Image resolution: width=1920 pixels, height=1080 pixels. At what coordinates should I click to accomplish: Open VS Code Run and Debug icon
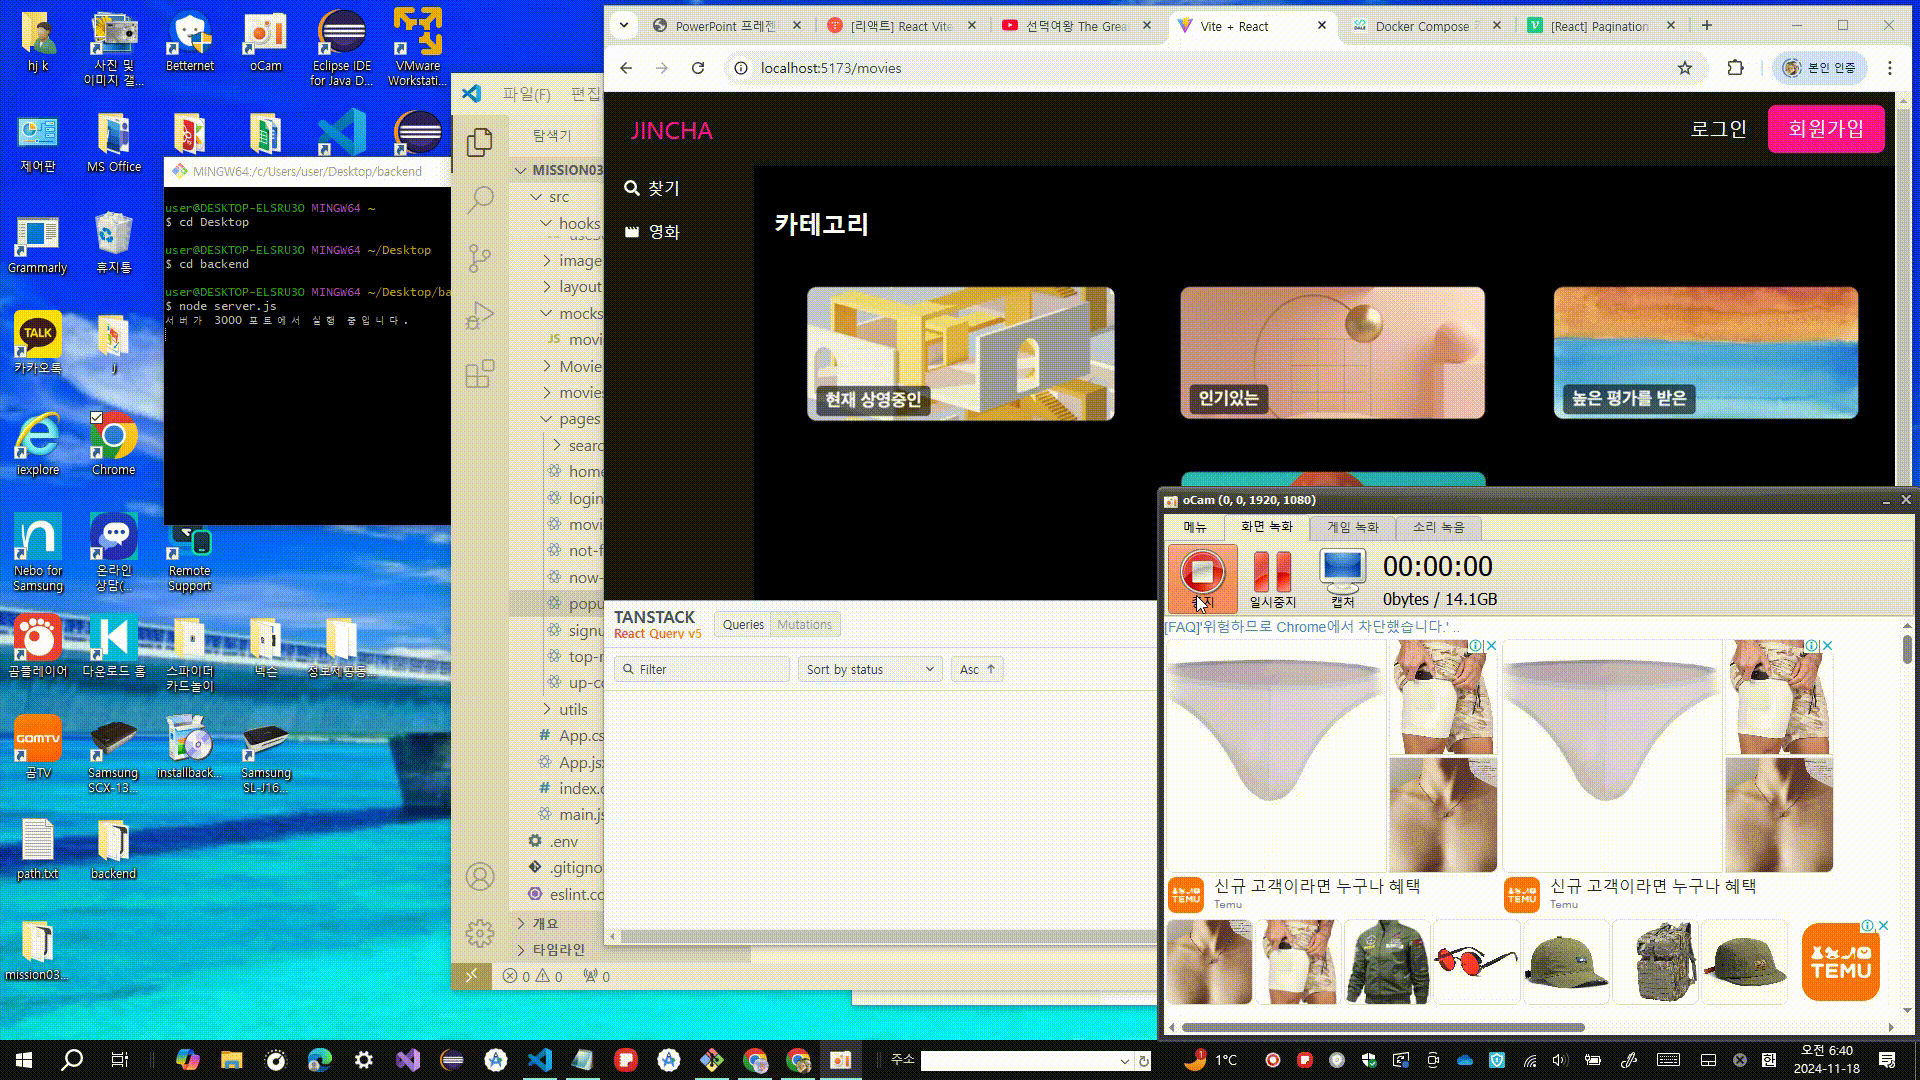tap(480, 316)
